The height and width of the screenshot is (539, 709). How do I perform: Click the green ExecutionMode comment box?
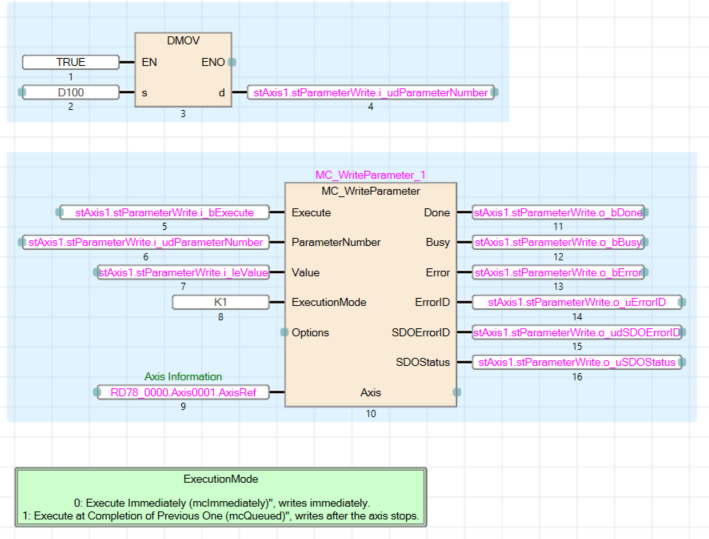(221, 497)
